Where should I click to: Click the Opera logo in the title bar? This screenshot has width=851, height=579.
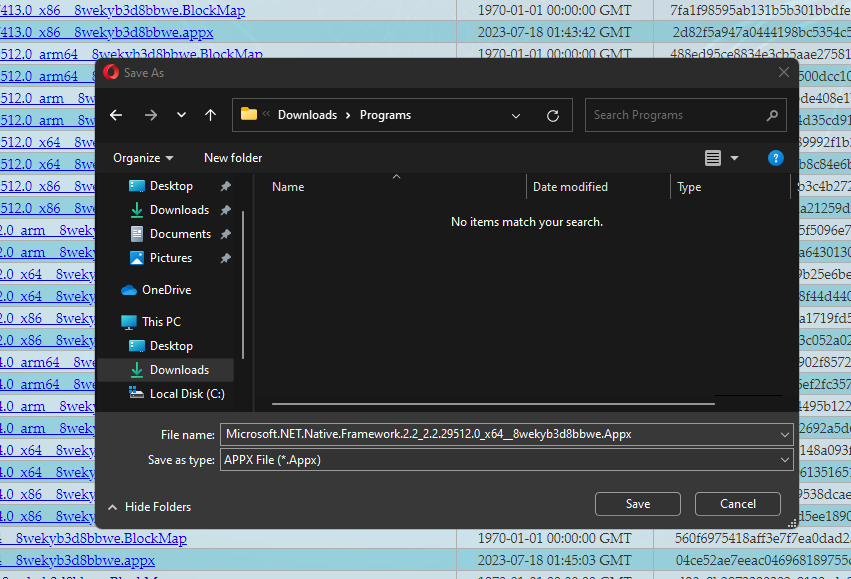pos(111,72)
